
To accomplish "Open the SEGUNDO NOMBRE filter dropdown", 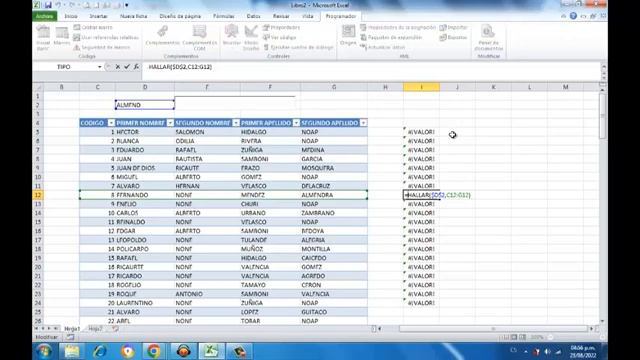I will coord(236,123).
